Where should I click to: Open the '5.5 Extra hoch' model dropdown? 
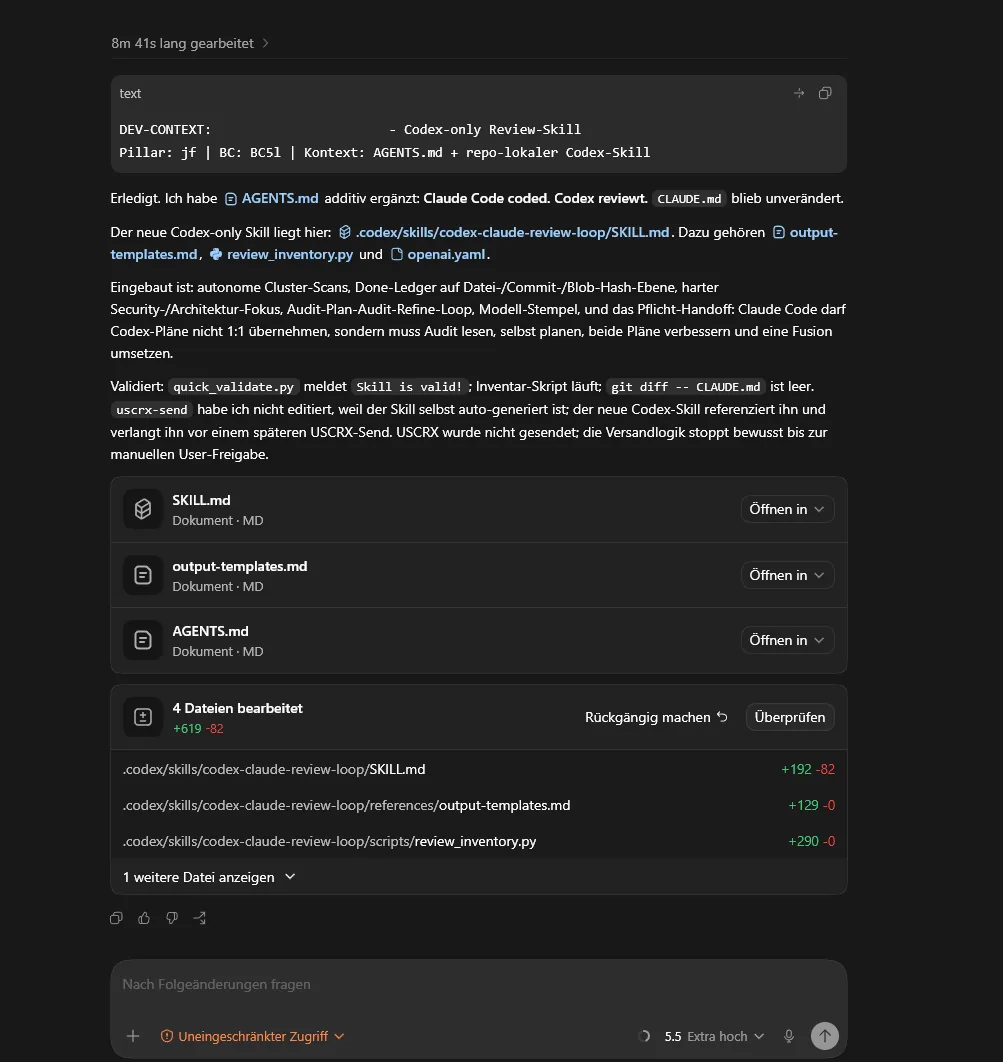pos(714,1036)
